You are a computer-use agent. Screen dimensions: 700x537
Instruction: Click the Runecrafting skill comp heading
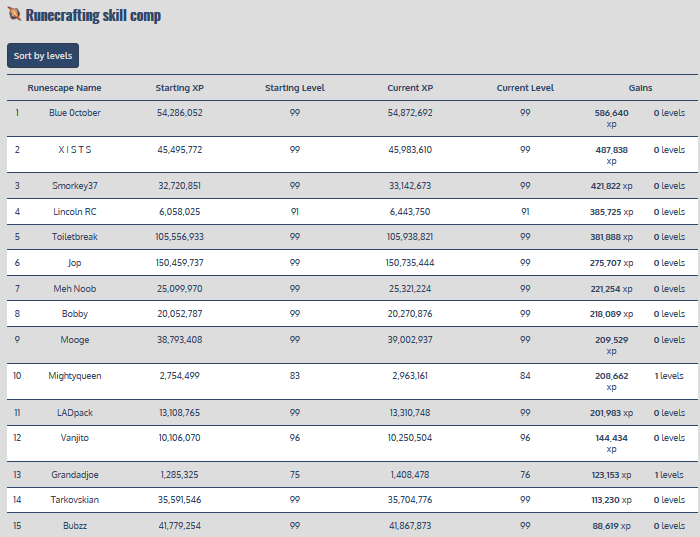point(94,16)
